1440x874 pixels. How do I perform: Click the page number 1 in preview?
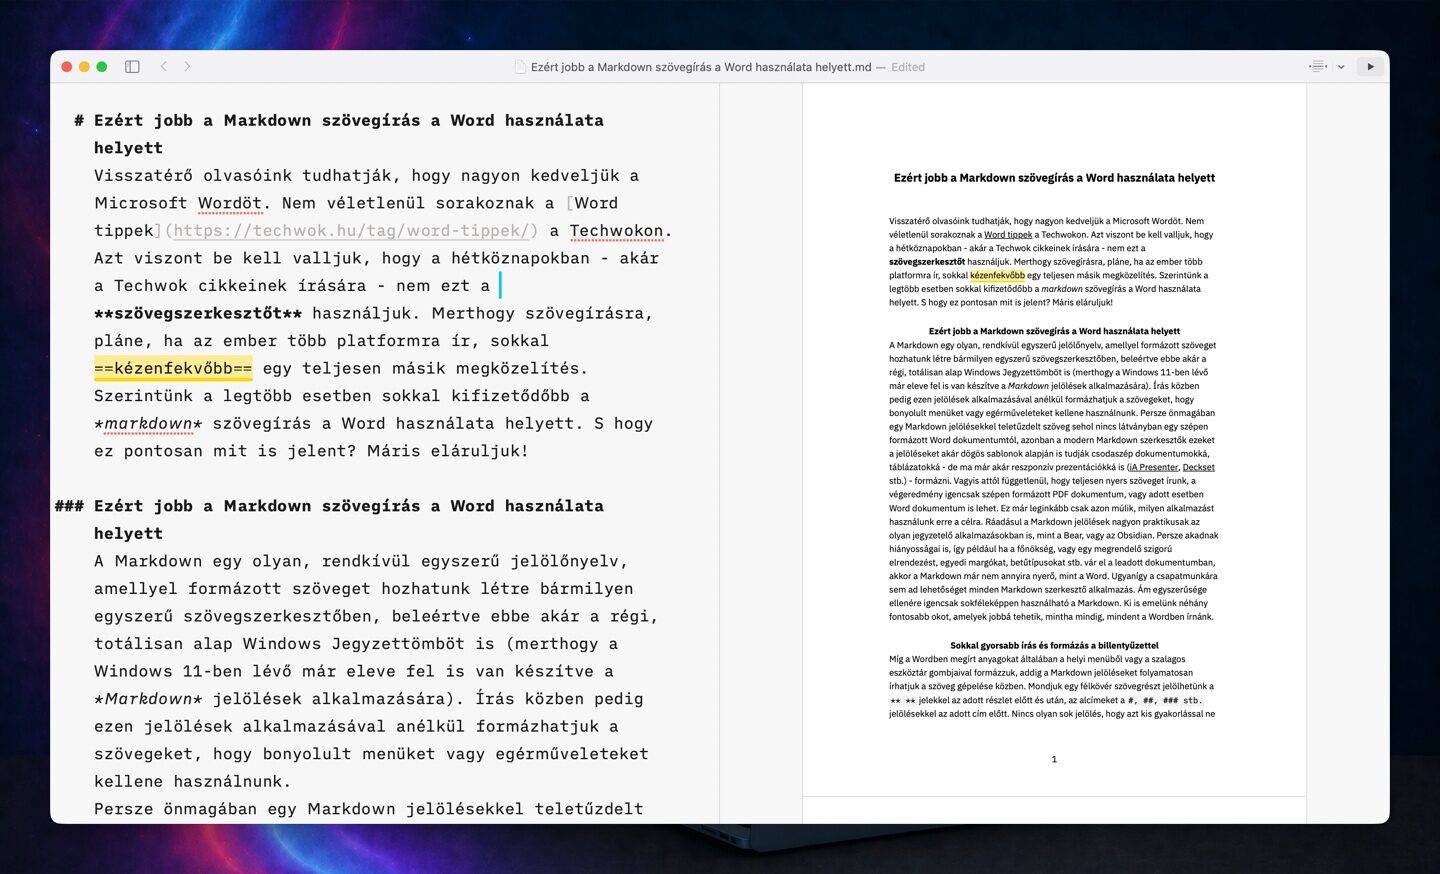(x=1054, y=760)
